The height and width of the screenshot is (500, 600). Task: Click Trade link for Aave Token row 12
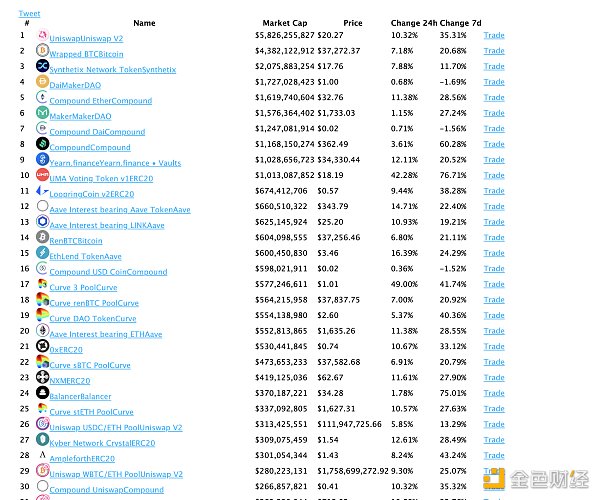494,207
